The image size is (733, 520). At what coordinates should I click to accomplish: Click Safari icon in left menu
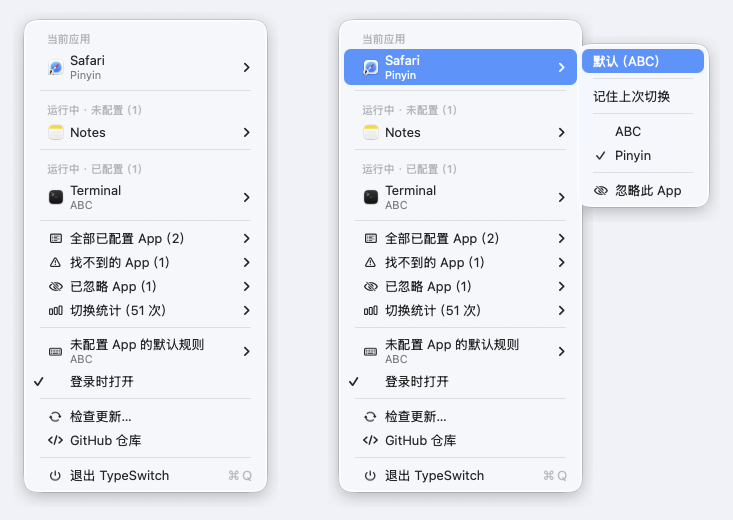click(x=56, y=67)
